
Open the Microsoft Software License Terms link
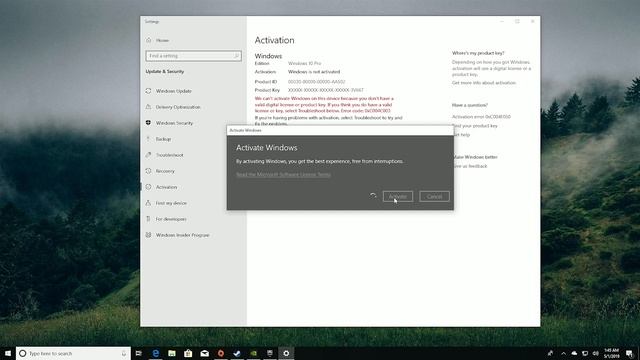pos(283,174)
